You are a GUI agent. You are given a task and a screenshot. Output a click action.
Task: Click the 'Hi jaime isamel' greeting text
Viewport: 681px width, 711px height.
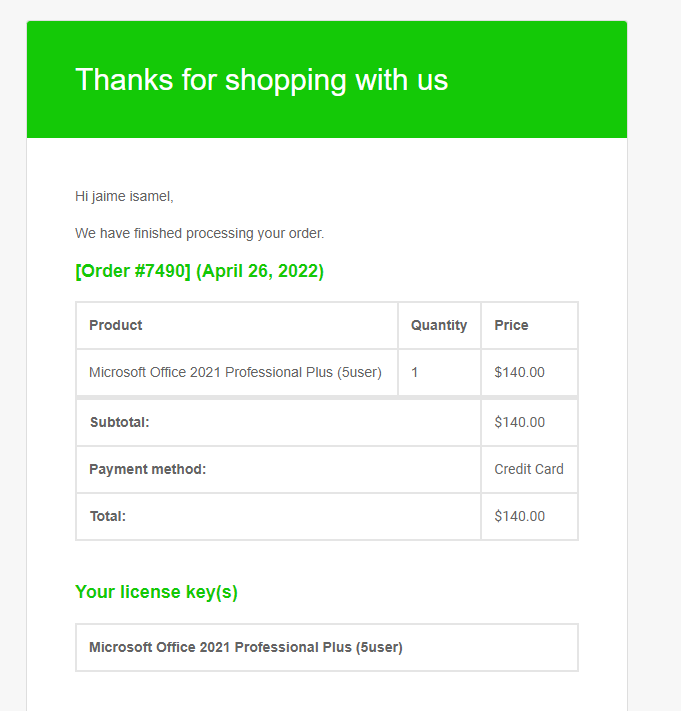[x=124, y=196]
